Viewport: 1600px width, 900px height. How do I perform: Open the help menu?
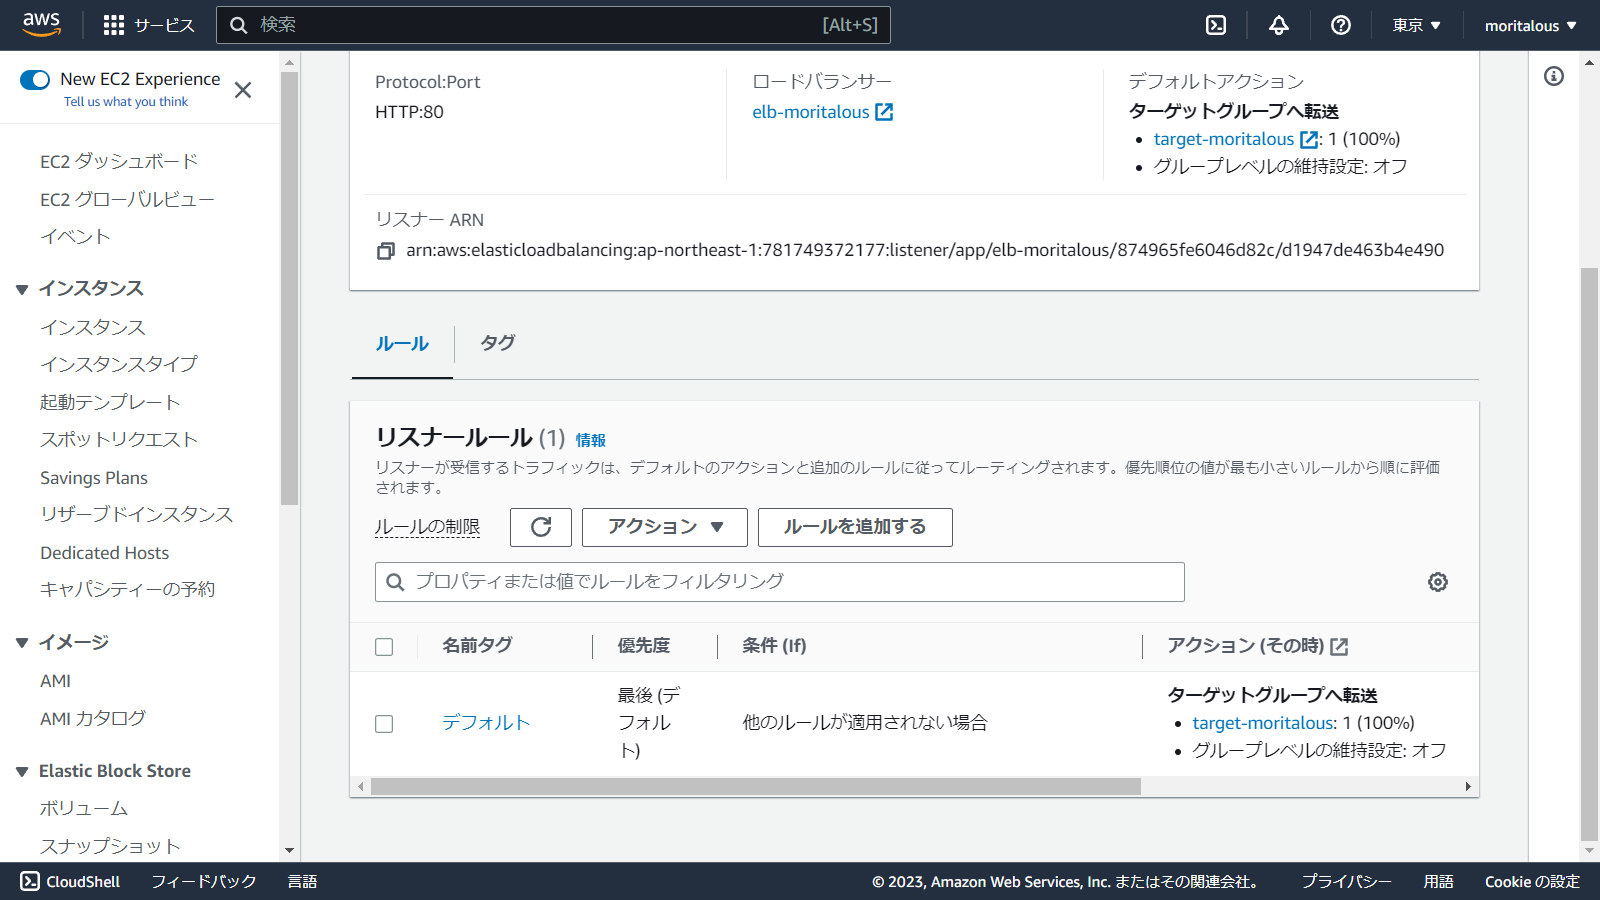(x=1340, y=25)
